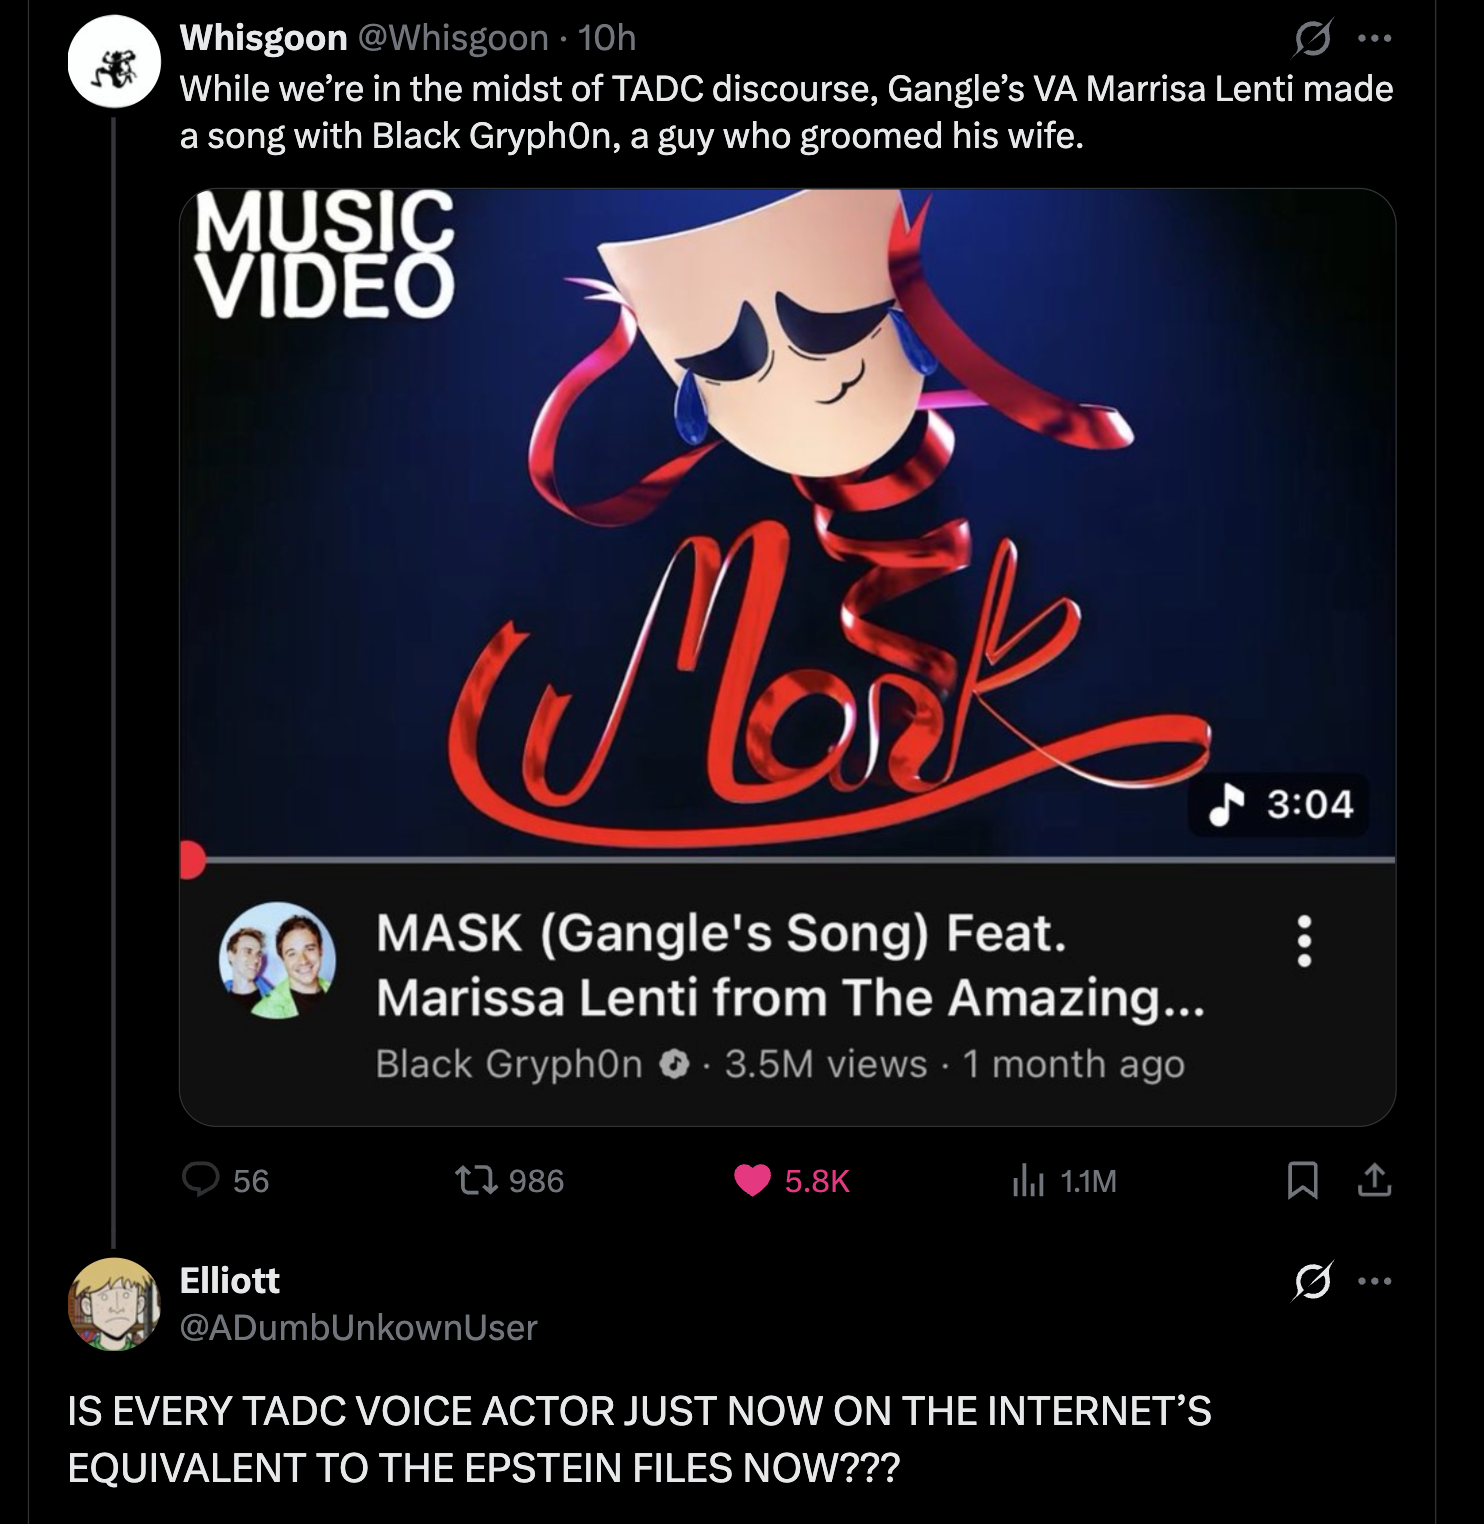The image size is (1484, 1524).
Task: Like Whisgoon's post with the heart icon
Action: pos(752,1180)
